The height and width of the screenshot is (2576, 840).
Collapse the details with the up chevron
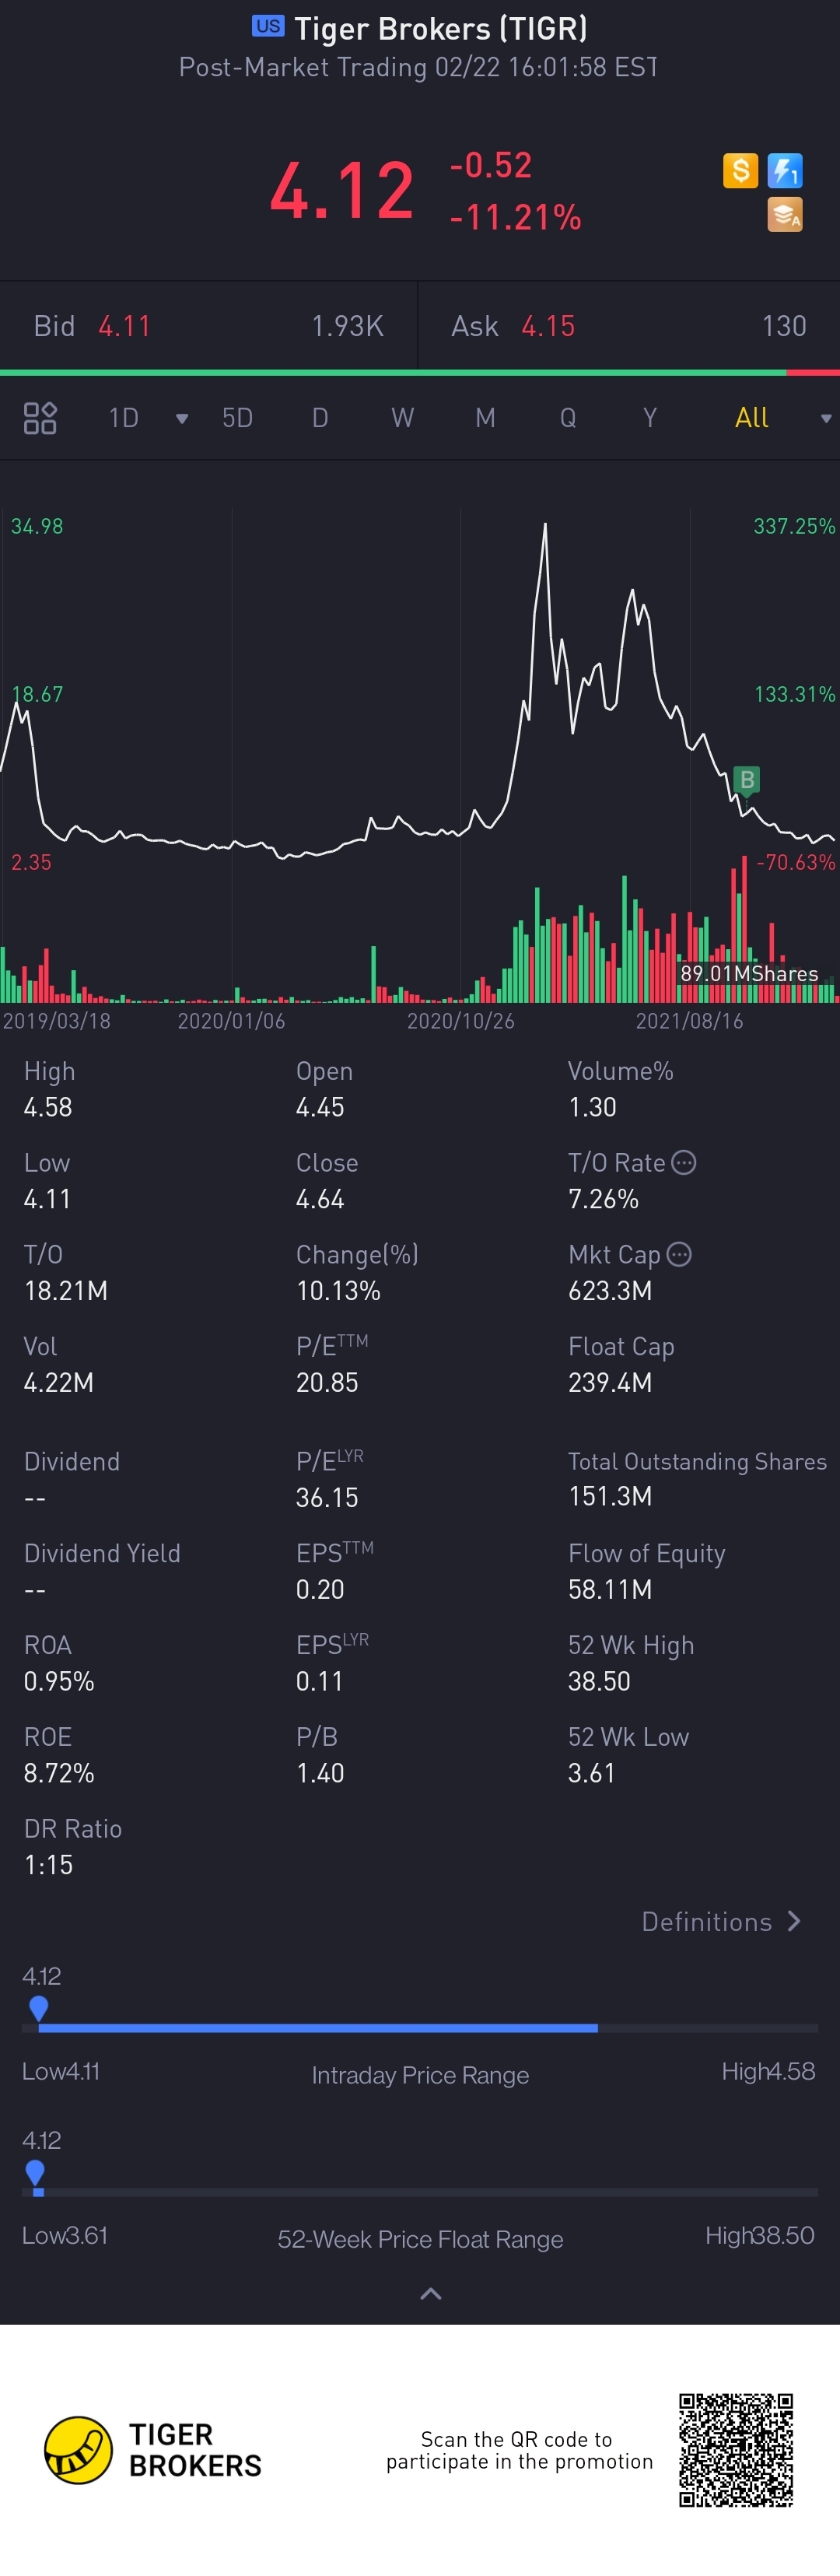click(x=431, y=2294)
